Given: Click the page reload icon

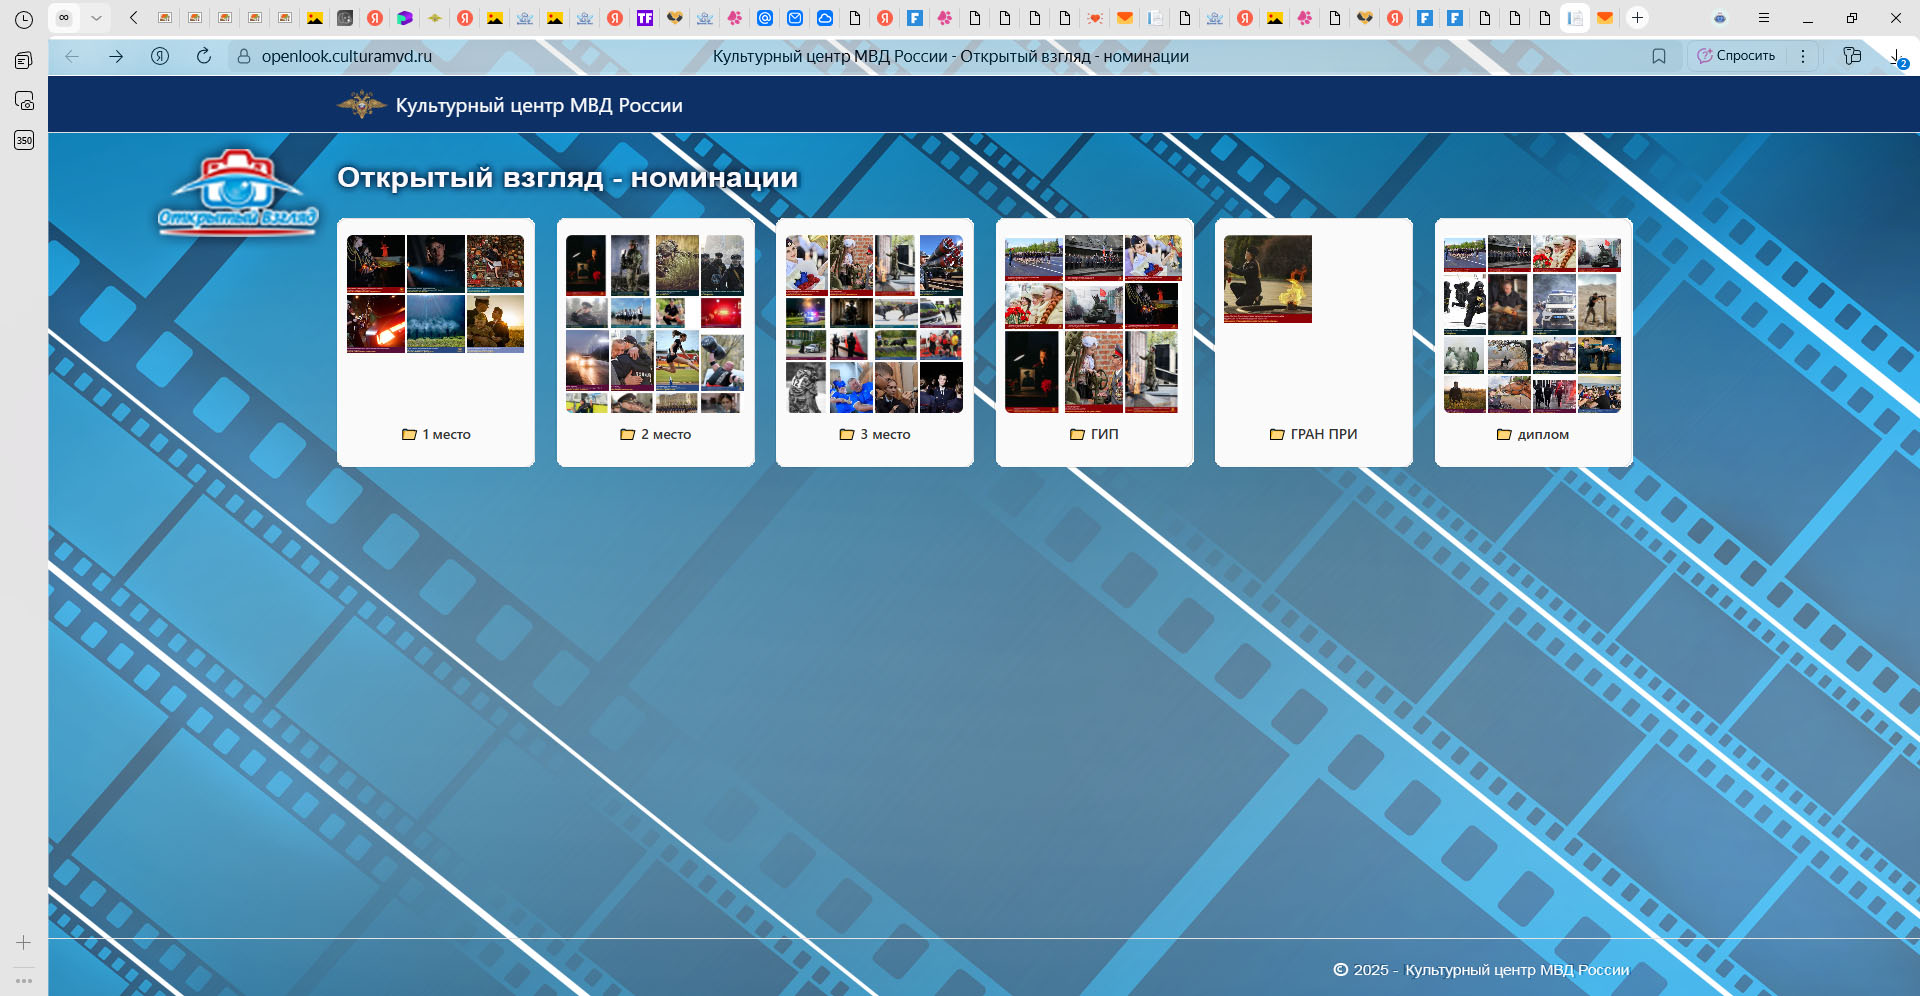Looking at the screenshot, I should coord(204,56).
